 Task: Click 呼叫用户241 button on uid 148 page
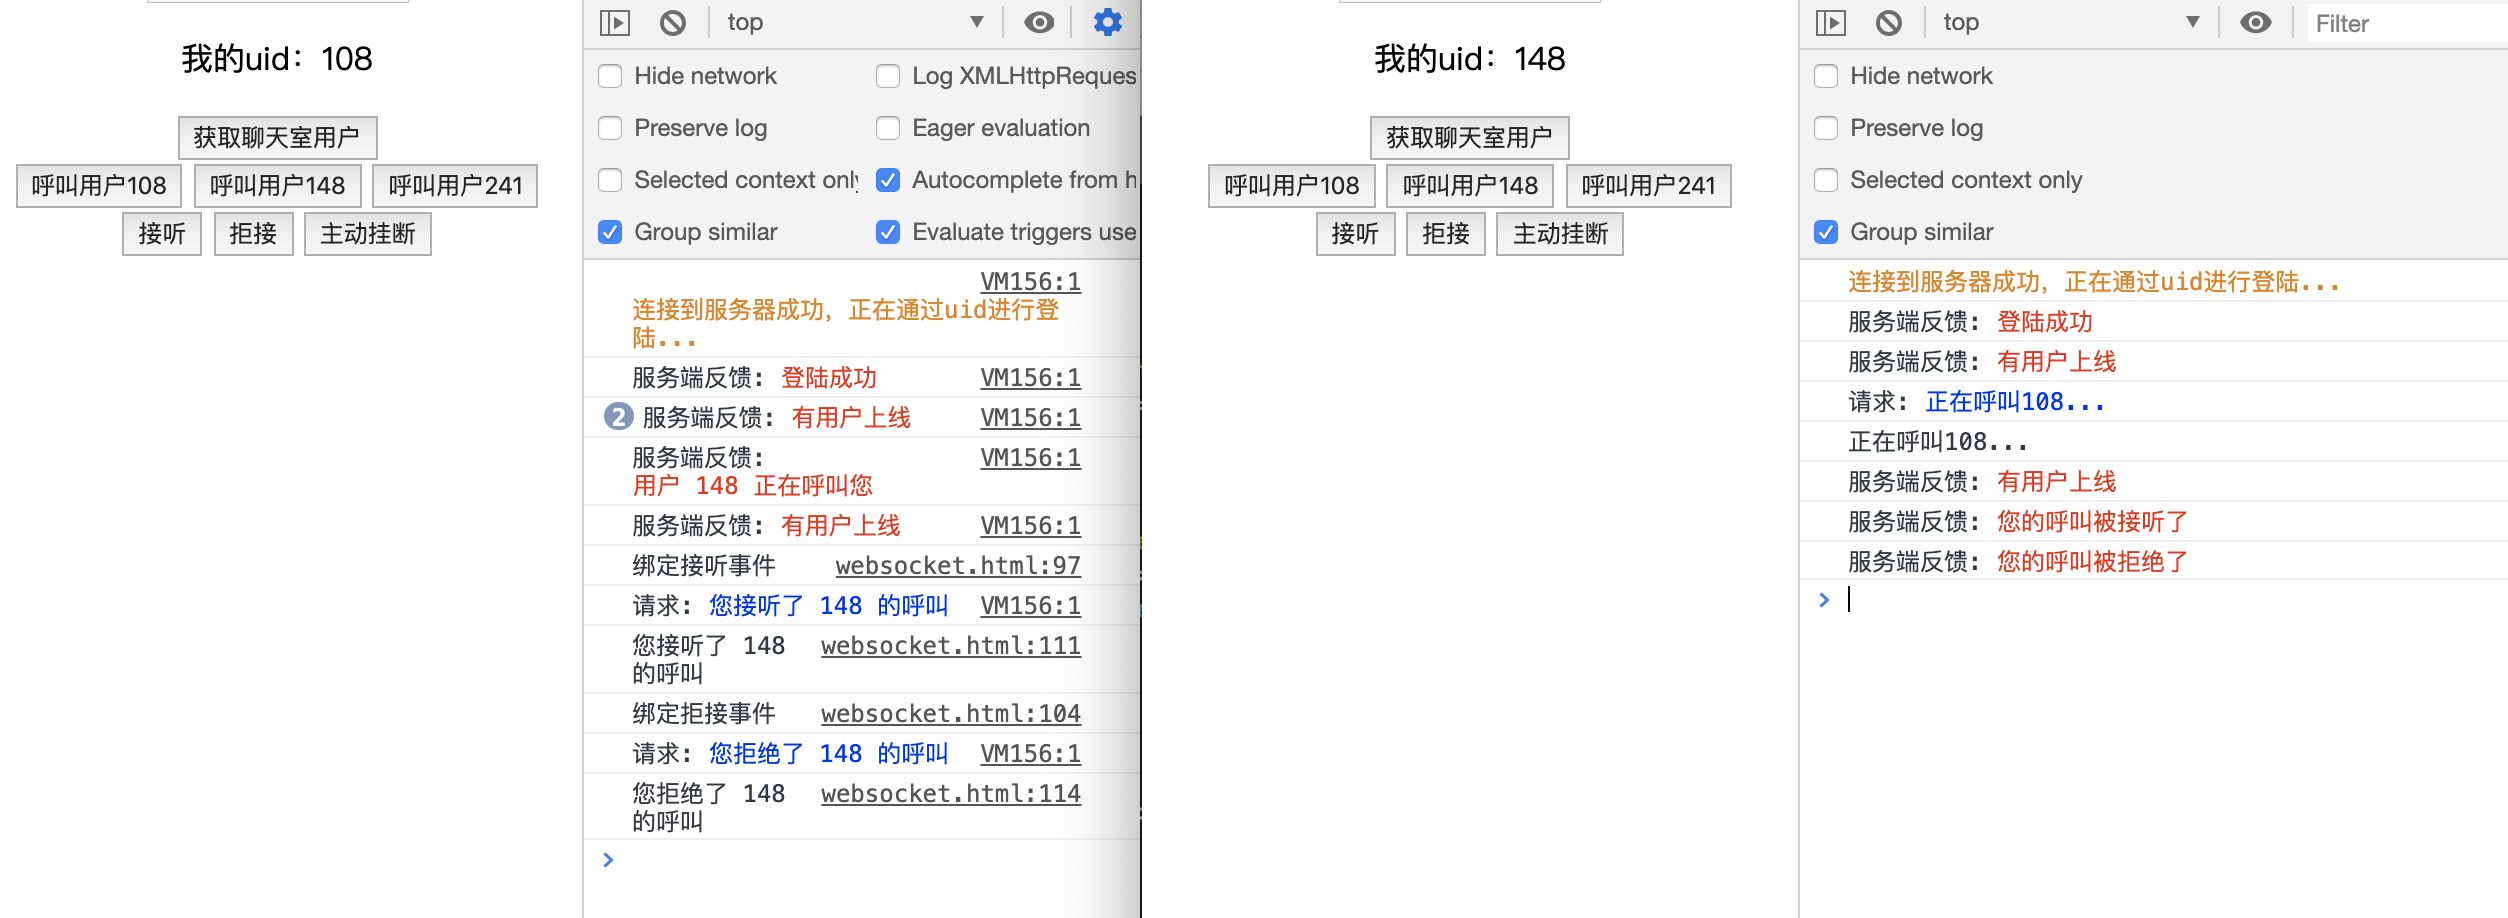click(x=1648, y=186)
